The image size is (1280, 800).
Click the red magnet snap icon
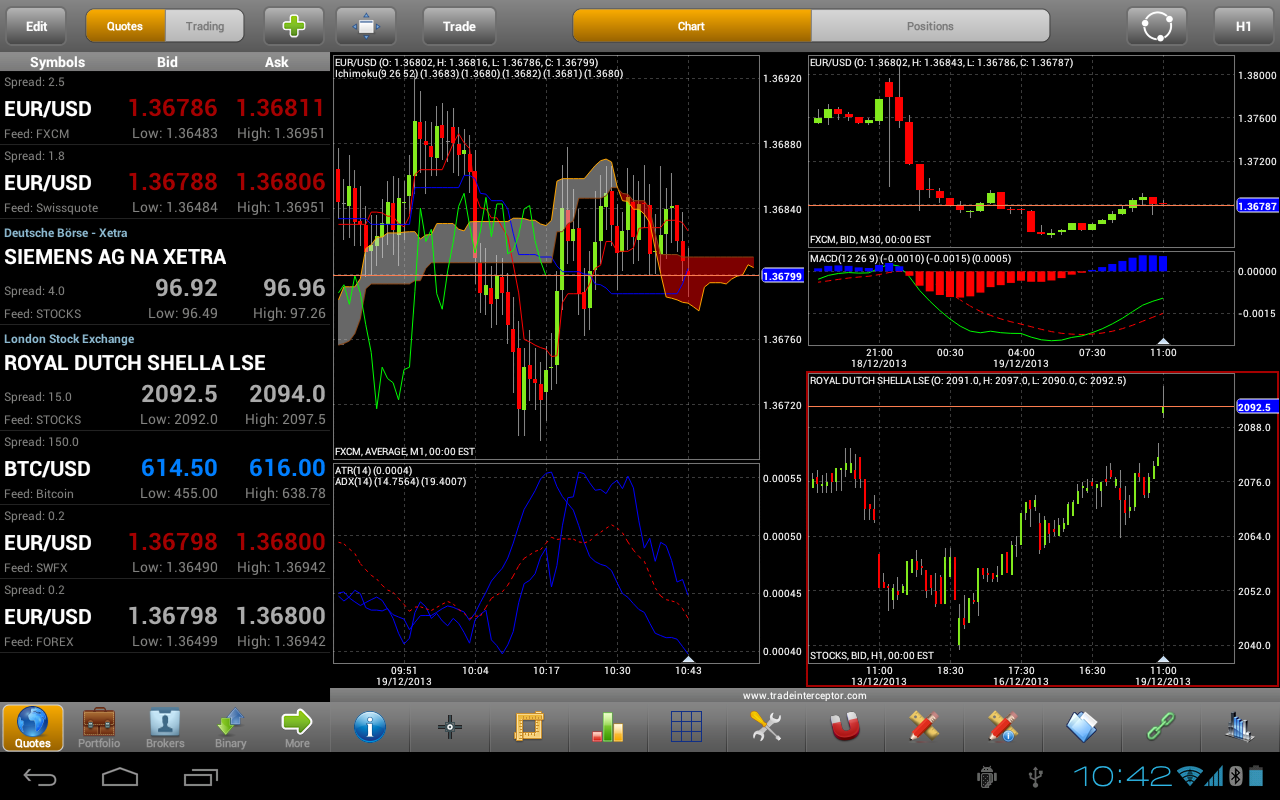click(845, 727)
